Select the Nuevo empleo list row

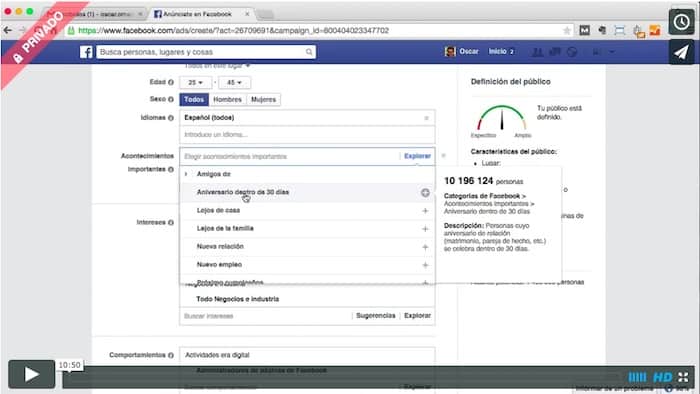[307, 265]
